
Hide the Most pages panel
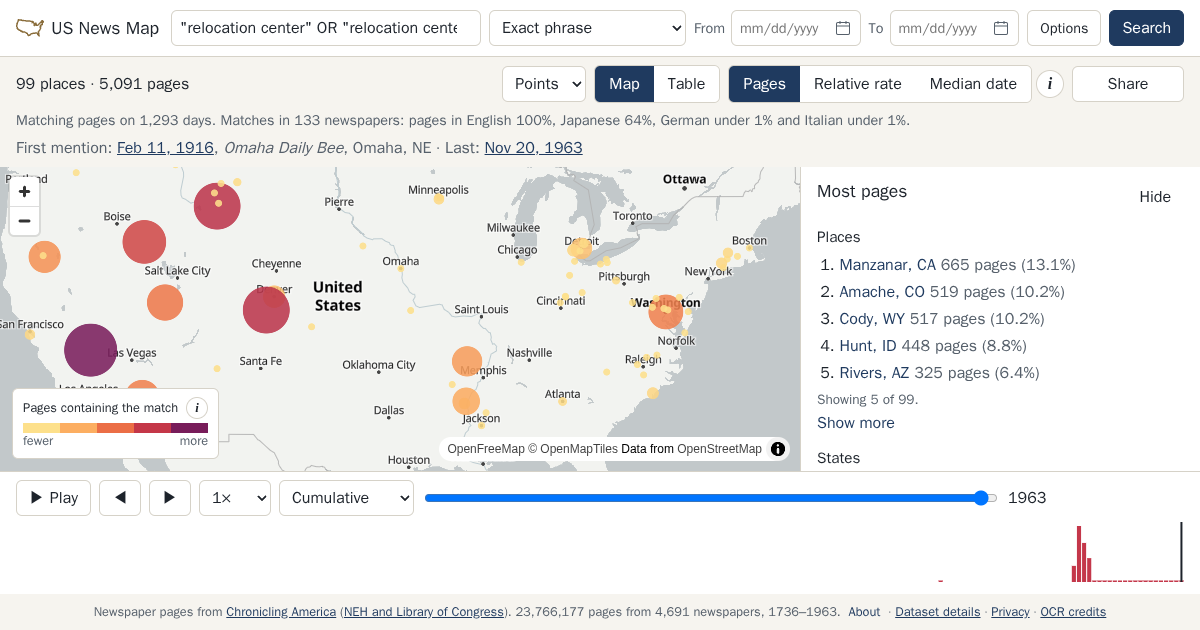pos(1155,197)
